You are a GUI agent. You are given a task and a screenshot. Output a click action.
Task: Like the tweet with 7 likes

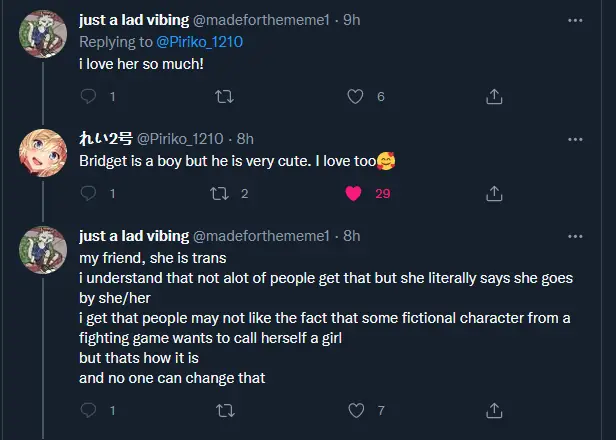pos(354,410)
